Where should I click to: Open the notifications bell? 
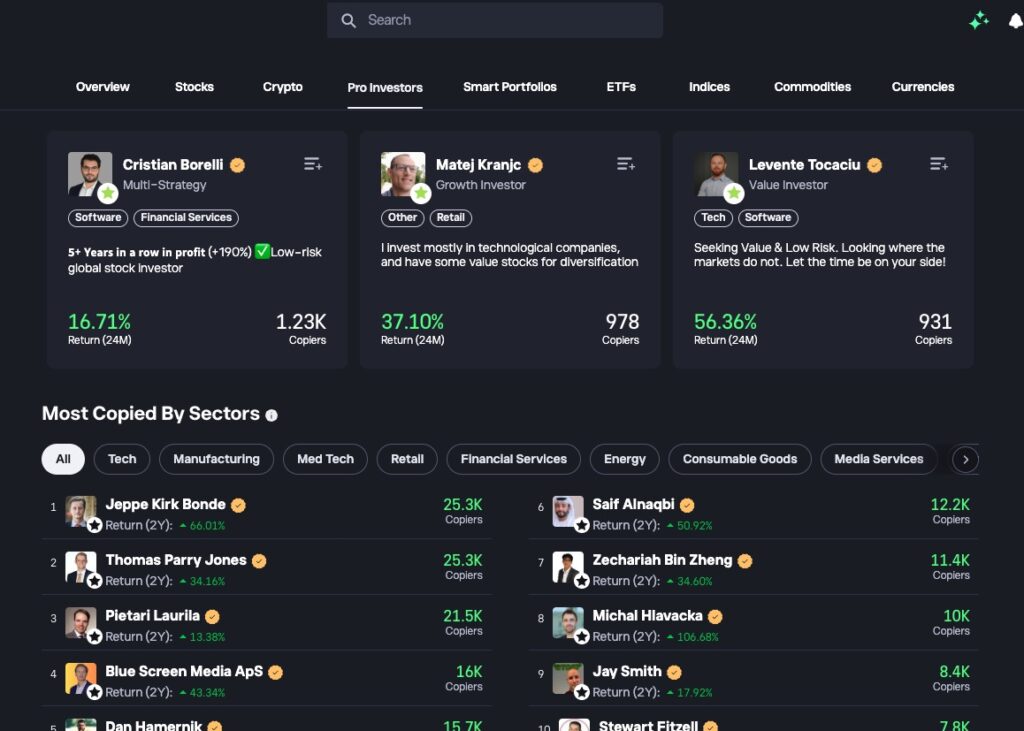tap(1016, 21)
